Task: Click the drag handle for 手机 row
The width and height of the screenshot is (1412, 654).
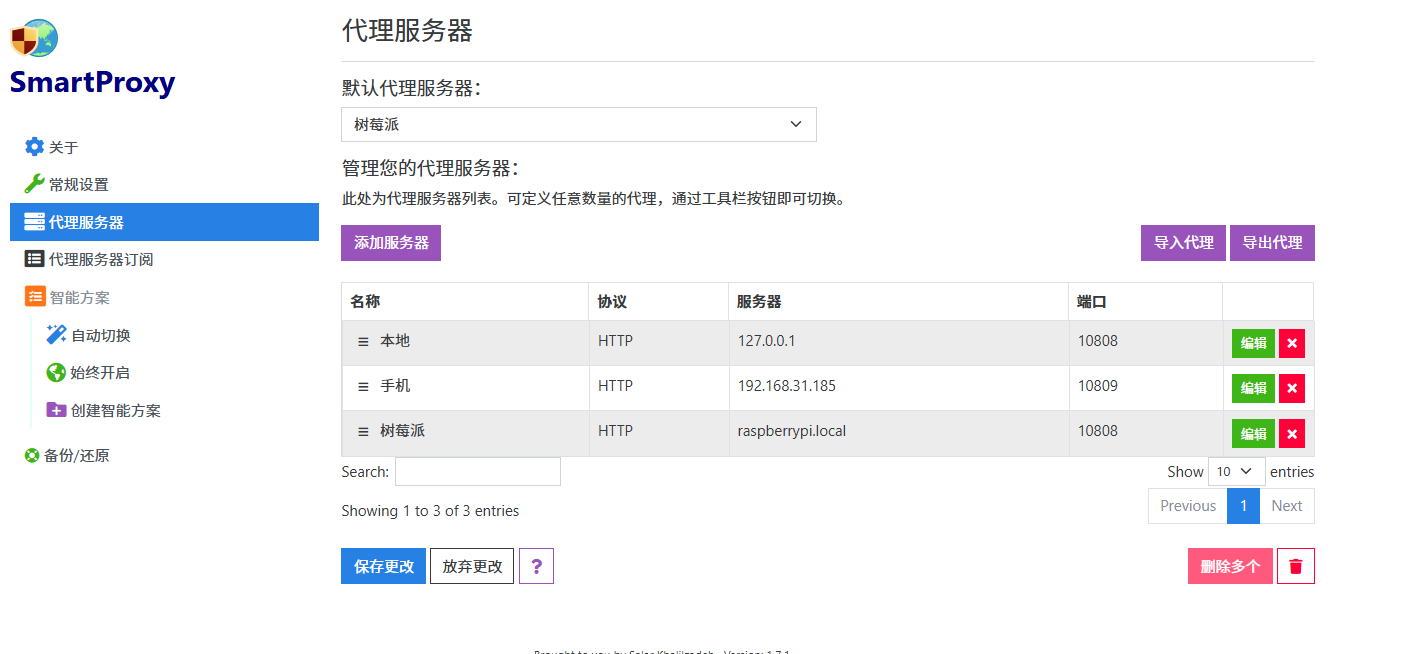Action: [363, 387]
